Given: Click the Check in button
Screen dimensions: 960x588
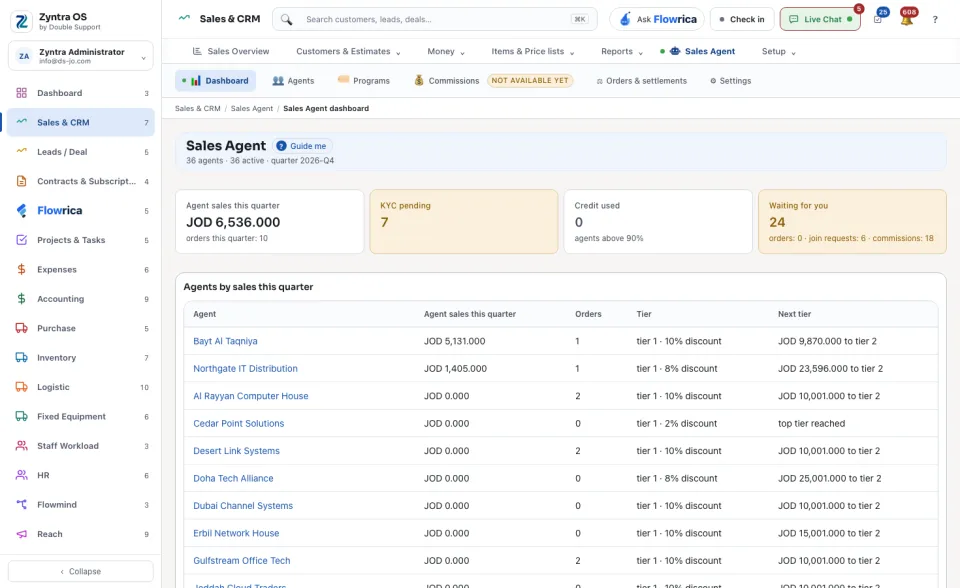Looking at the screenshot, I should click(742, 19).
